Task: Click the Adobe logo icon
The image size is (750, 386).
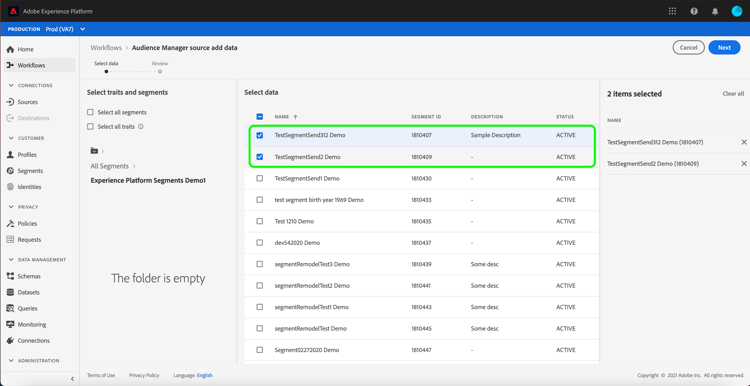Action: 13,11
